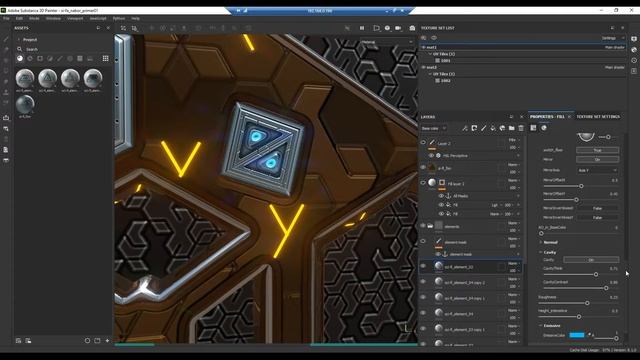Viewport: 640px width, 360px height.
Task: Select the first sci-fi element asset thumbnail
Action: tap(25, 78)
